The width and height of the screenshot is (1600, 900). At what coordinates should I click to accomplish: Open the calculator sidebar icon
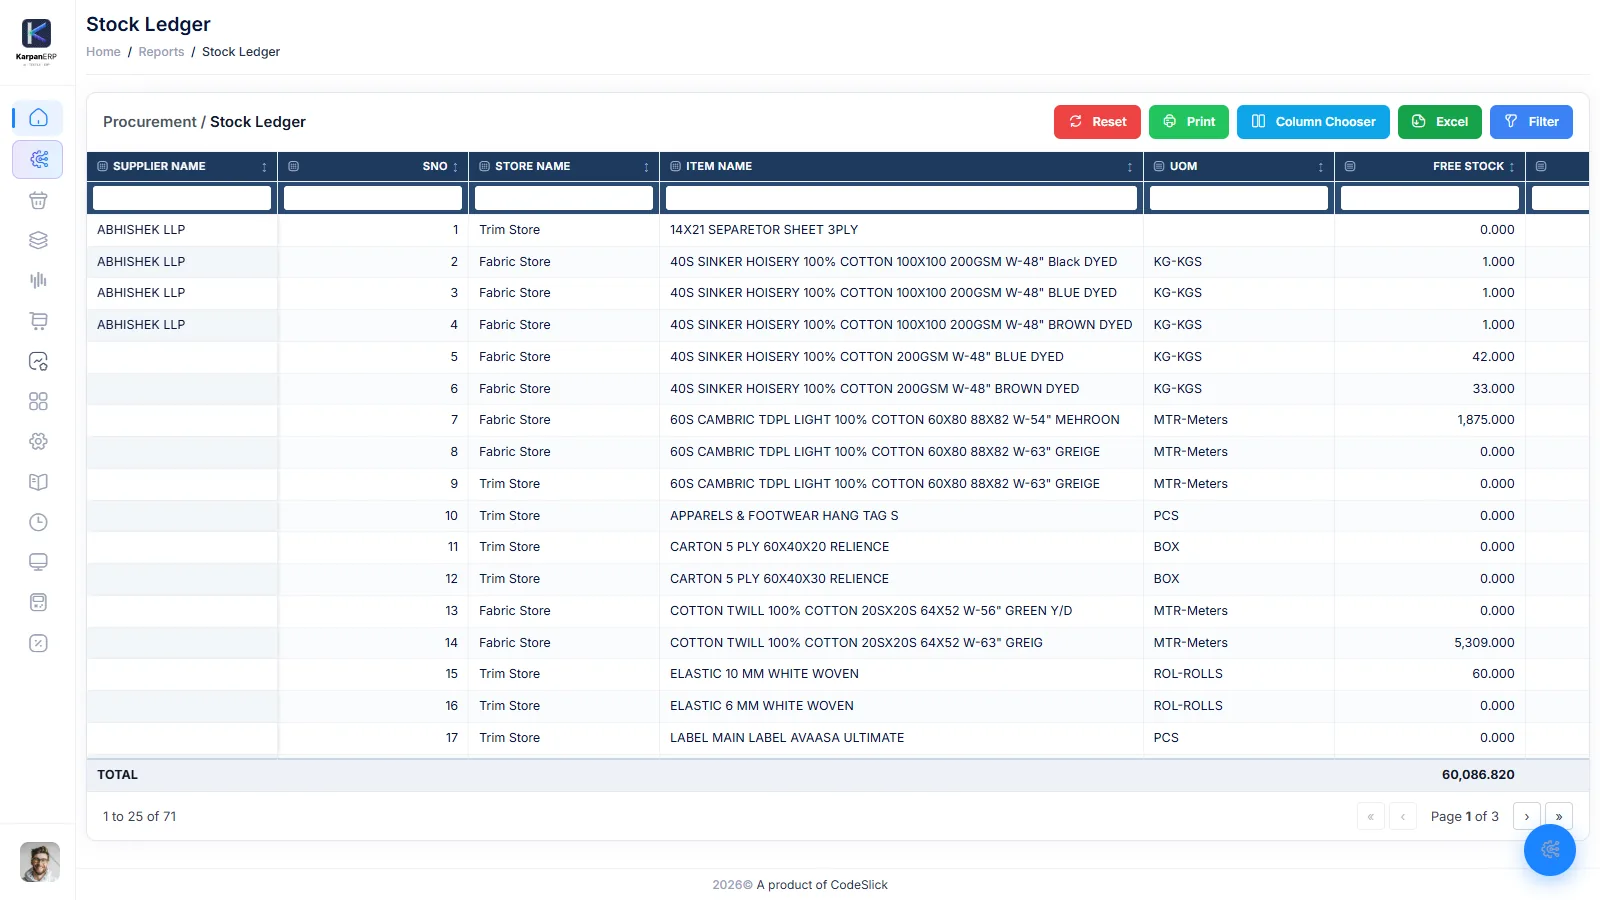click(38, 602)
